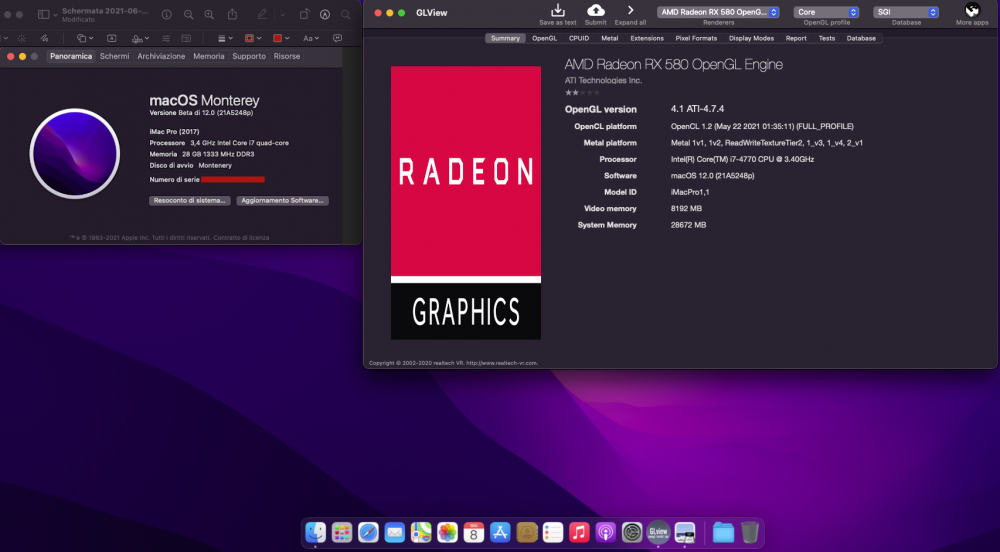1000x552 pixels.
Task: Open the Music app from the Dock
Action: [579, 532]
